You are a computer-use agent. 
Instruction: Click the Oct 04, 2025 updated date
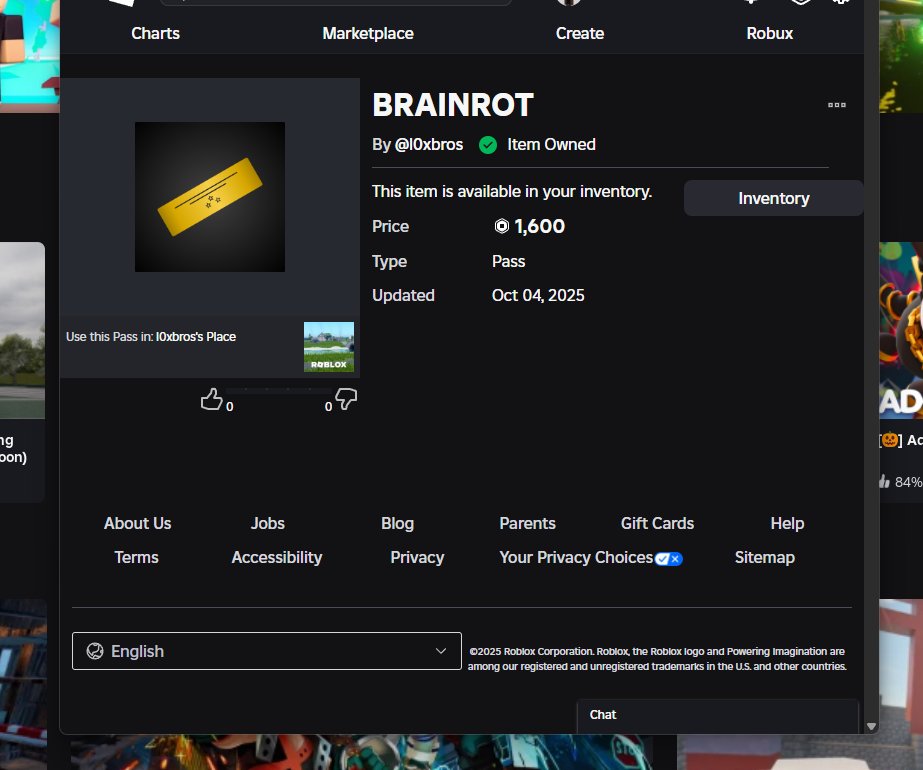point(538,296)
